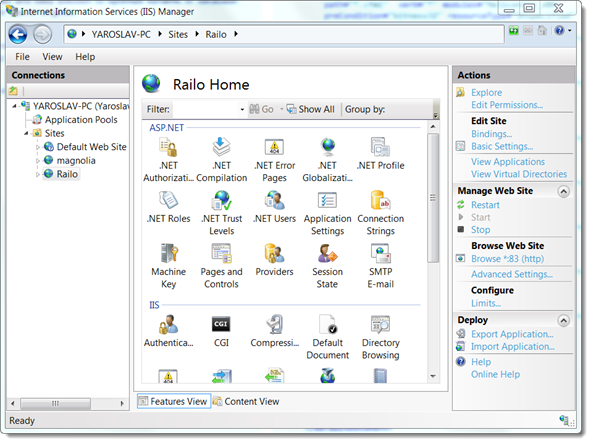This screenshot has height=443, width=591.
Task: Switch to Content View tab
Action: 246,402
